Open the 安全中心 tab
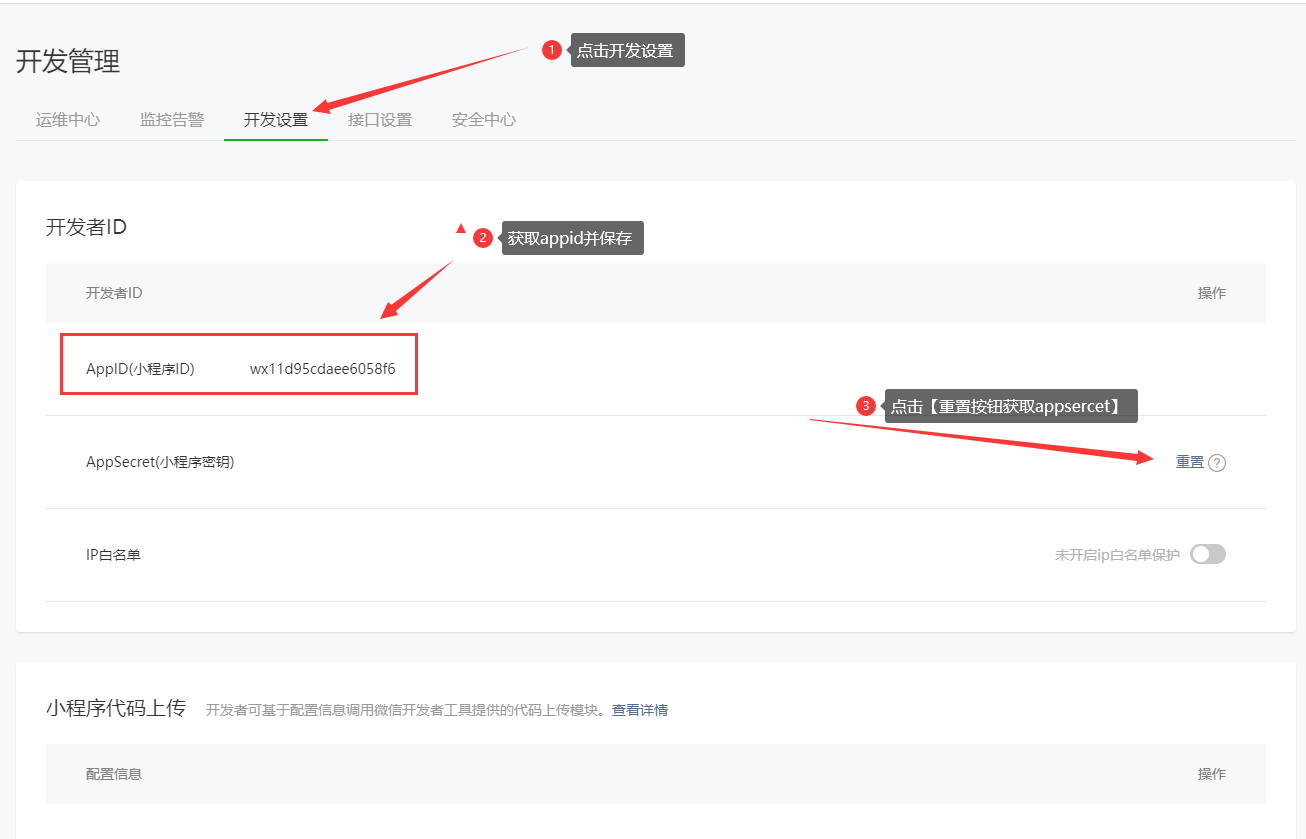This screenshot has height=839, width=1306. 484,120
